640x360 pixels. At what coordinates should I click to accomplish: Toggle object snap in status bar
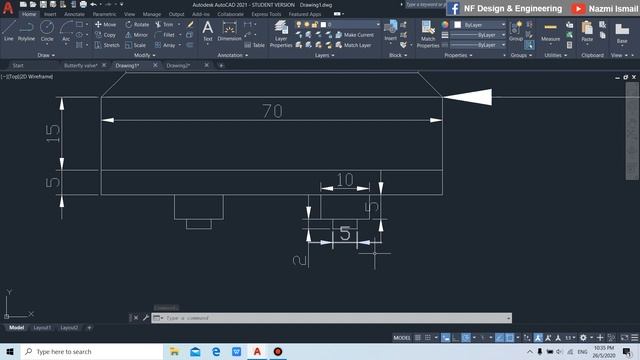pos(510,338)
